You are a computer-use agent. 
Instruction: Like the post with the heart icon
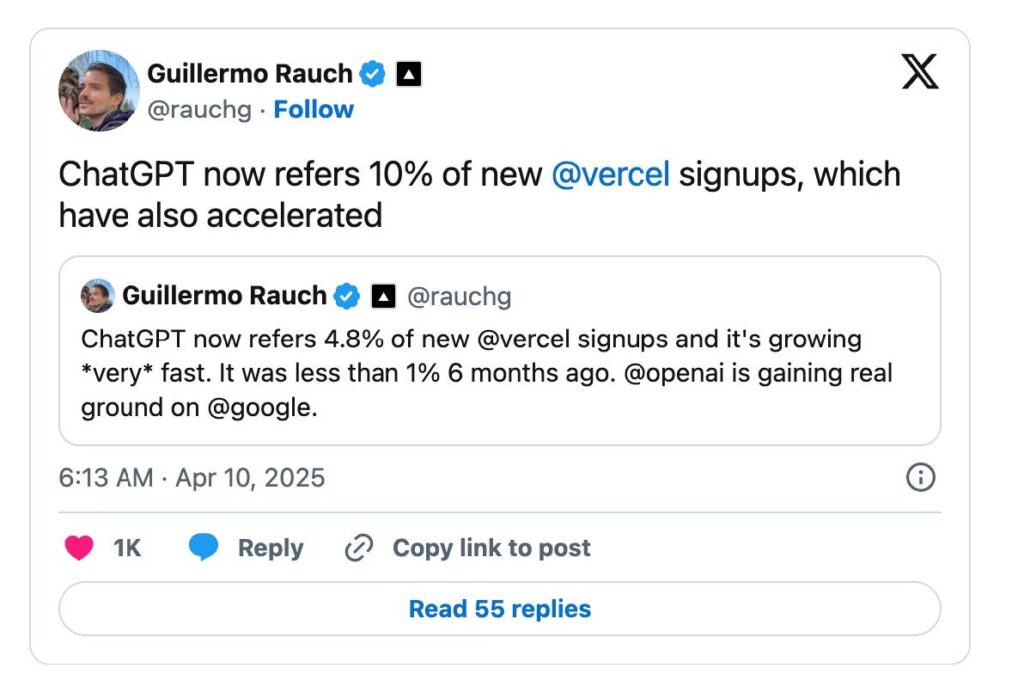click(x=79, y=548)
